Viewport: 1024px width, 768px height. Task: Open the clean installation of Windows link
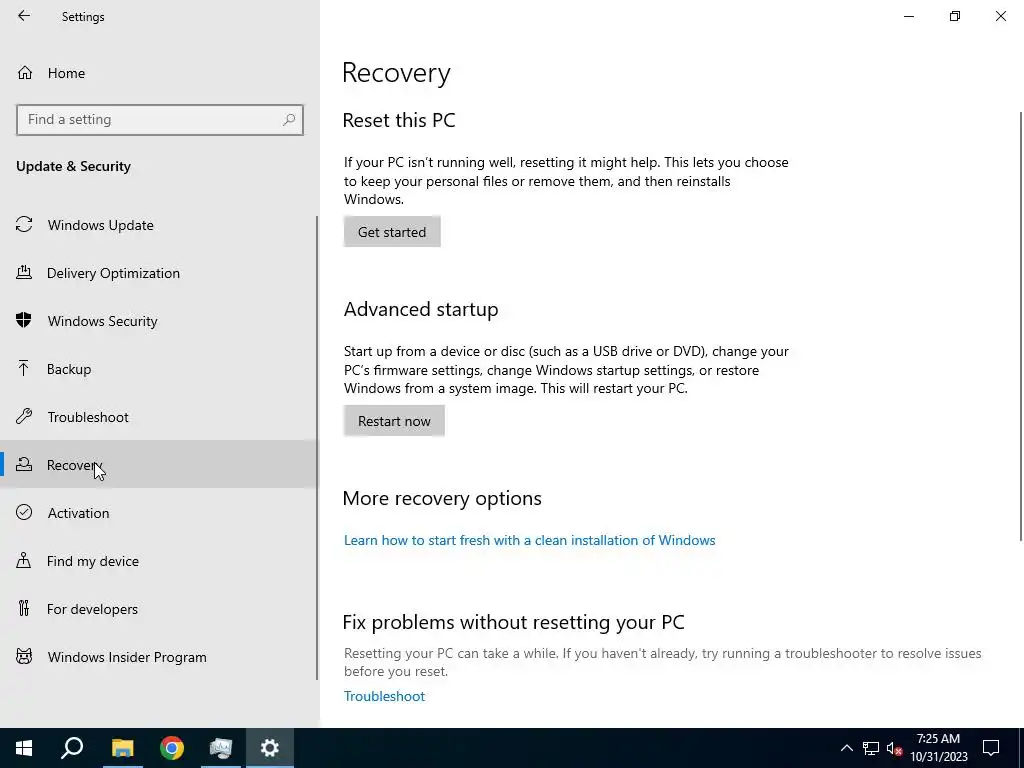(529, 540)
